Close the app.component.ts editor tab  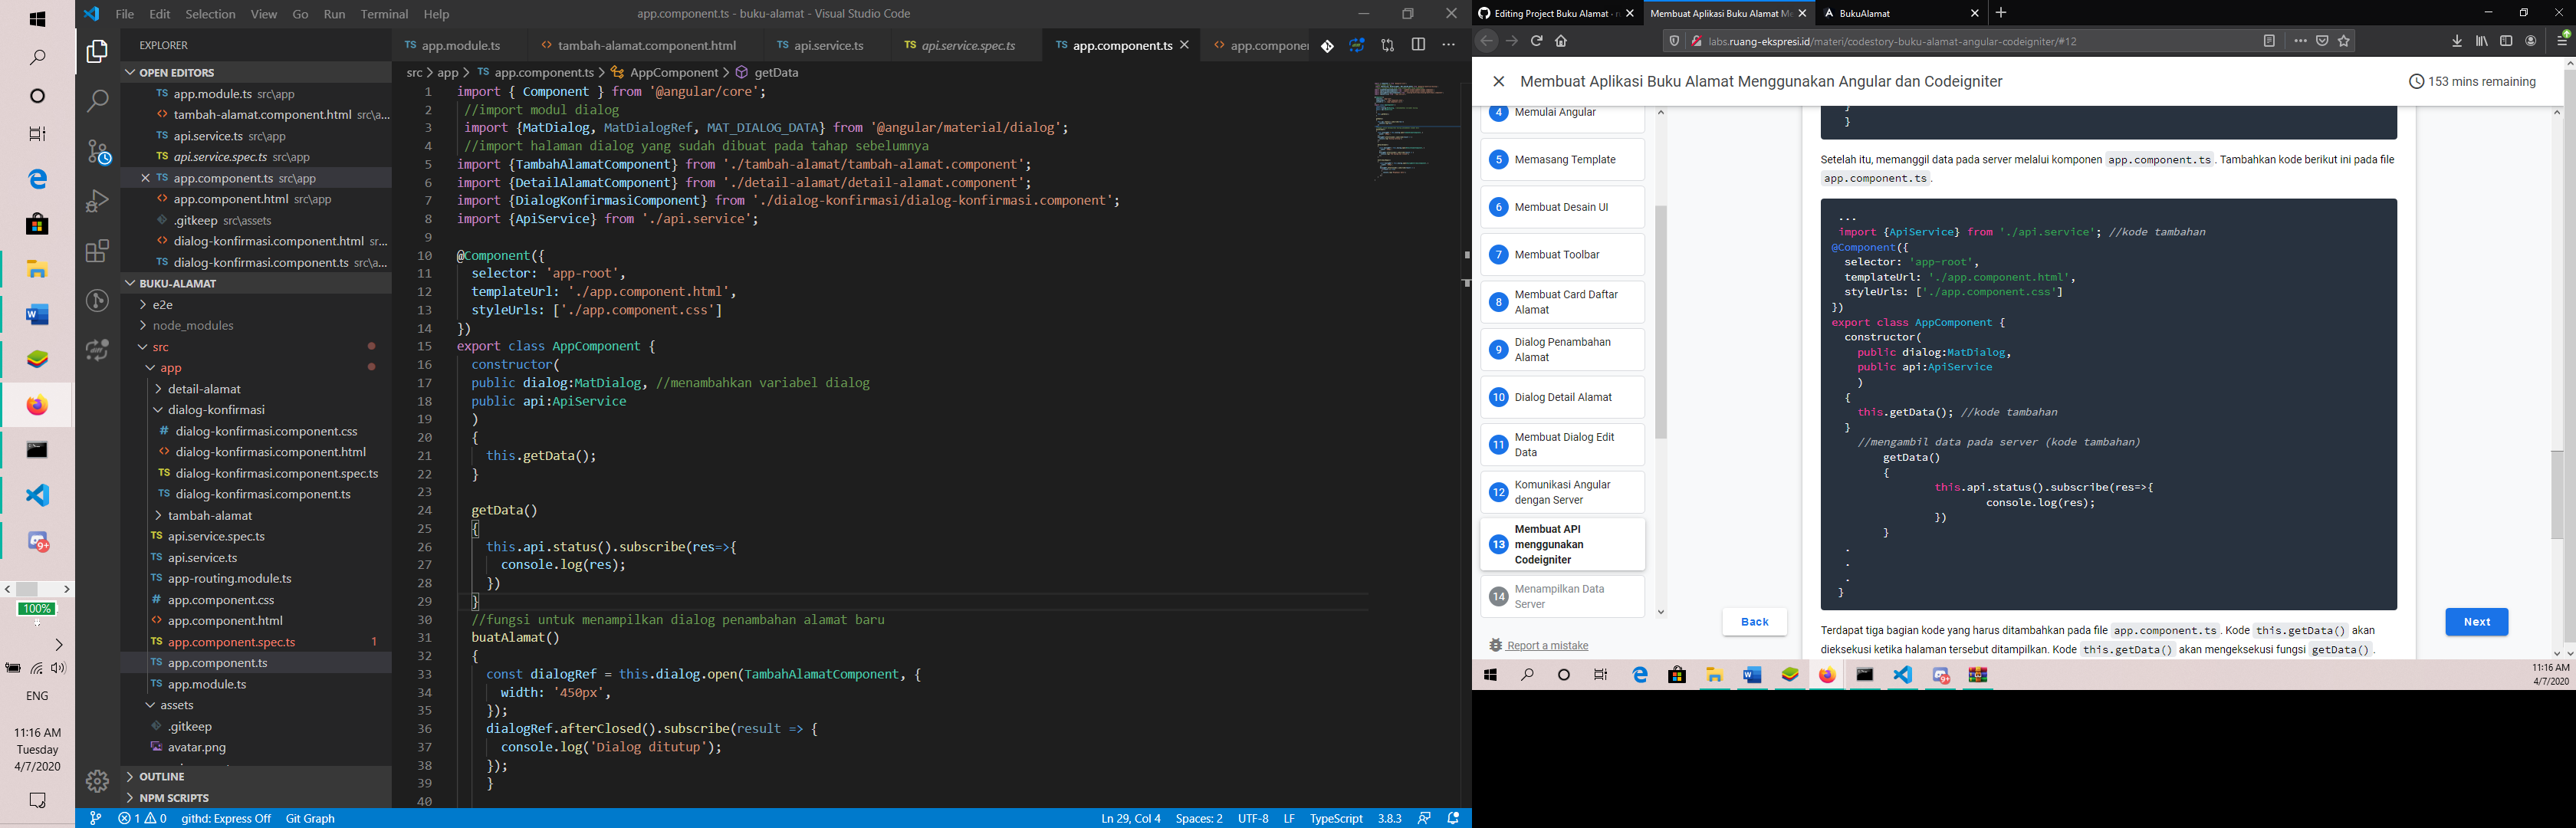[1185, 45]
